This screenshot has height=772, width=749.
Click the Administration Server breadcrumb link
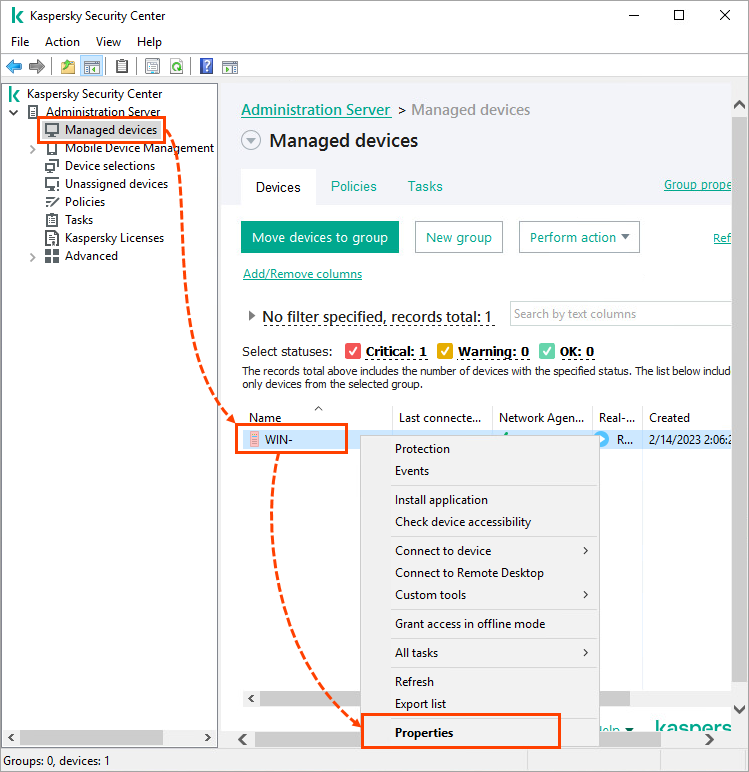coord(316,110)
